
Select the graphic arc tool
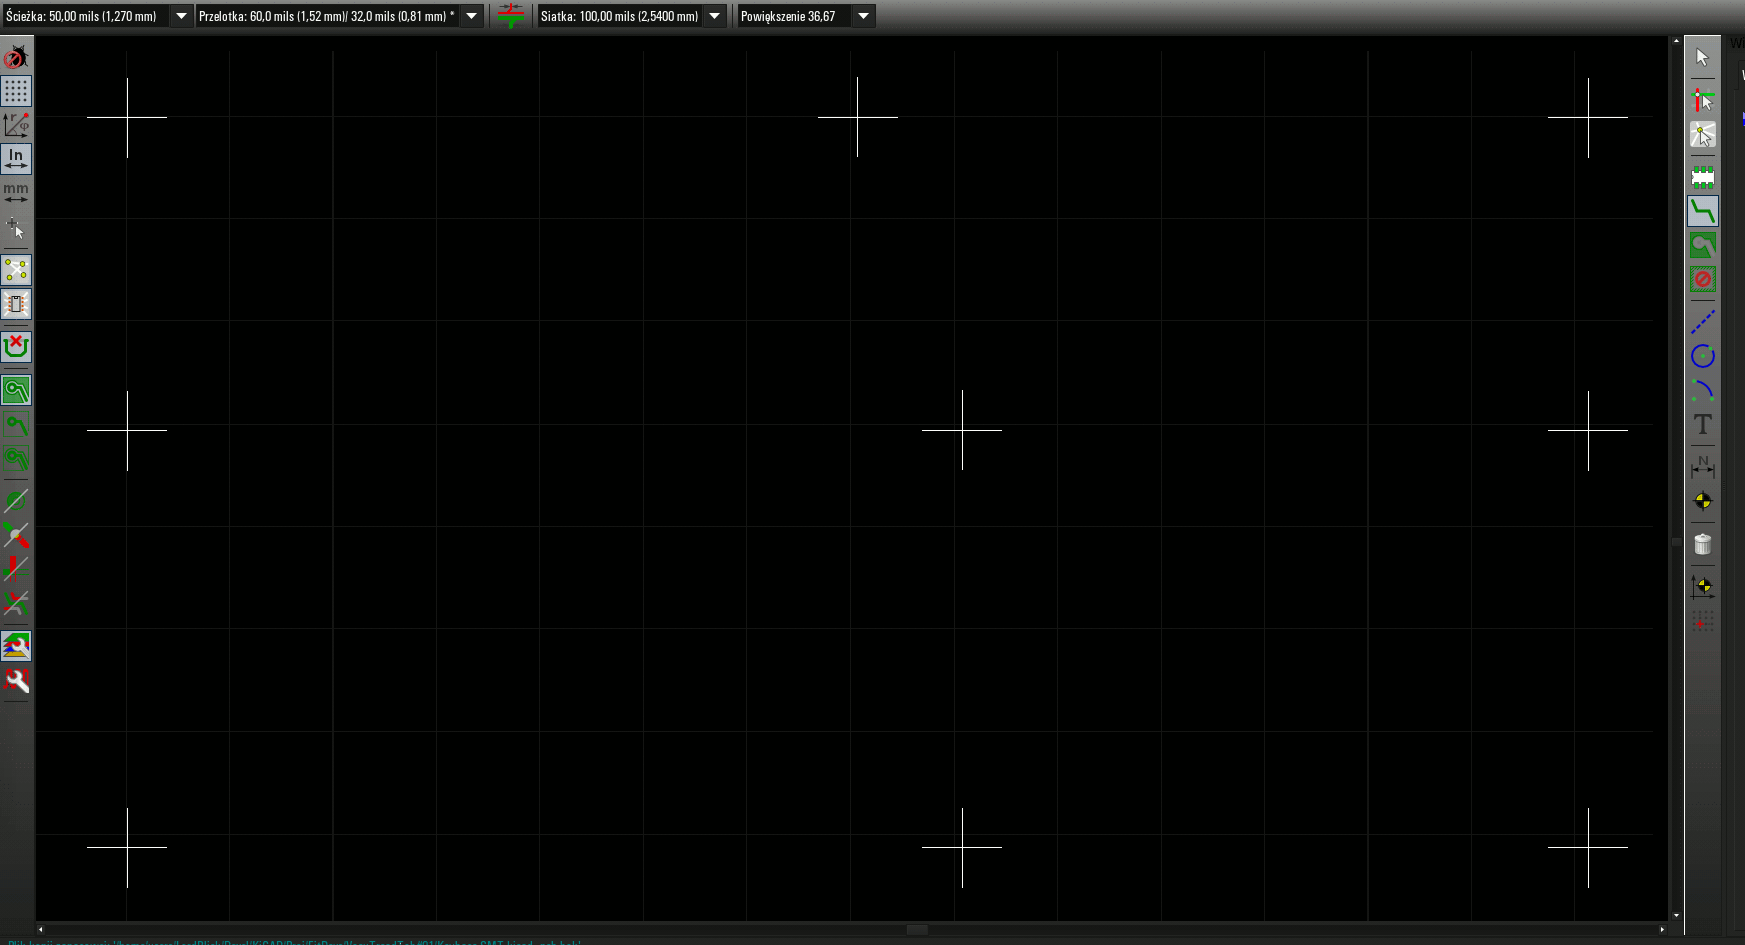click(1703, 390)
